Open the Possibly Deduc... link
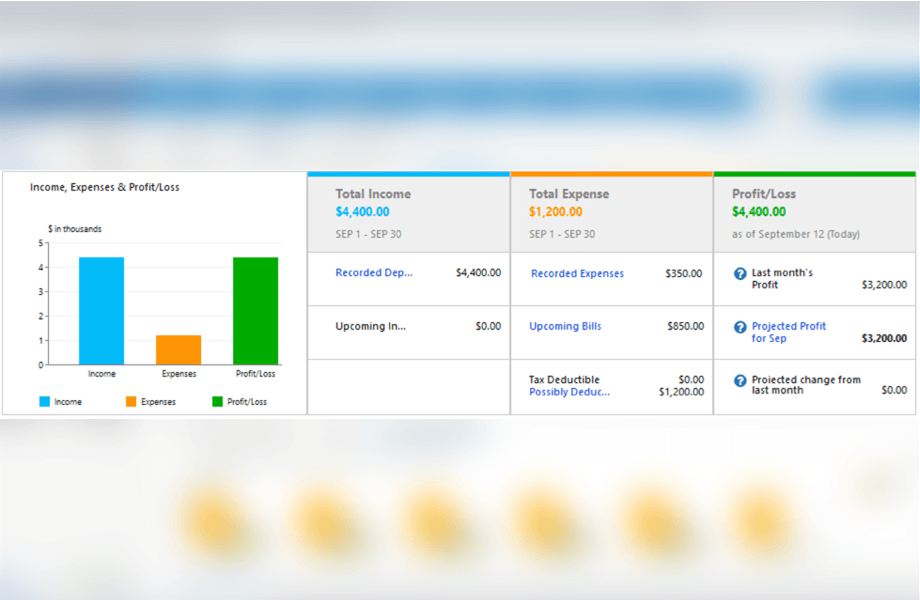 click(x=569, y=392)
